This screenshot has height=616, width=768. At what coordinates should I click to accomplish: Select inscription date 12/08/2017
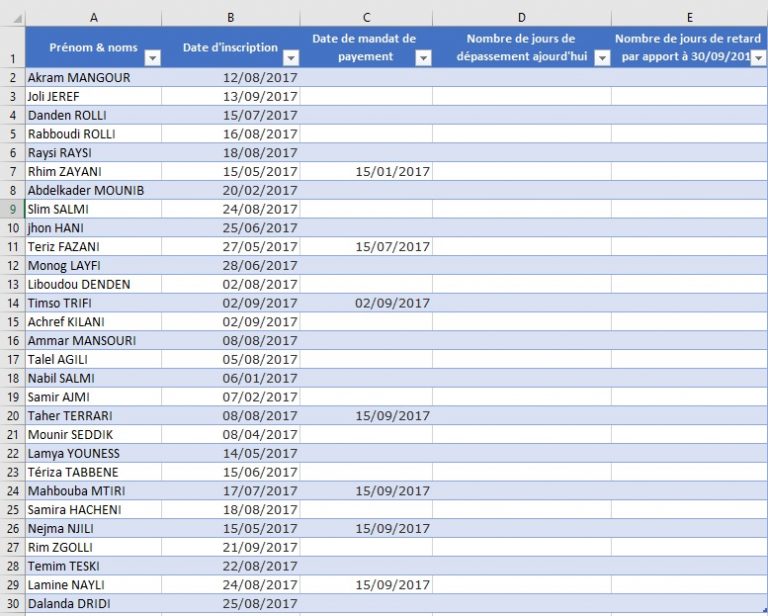231,77
